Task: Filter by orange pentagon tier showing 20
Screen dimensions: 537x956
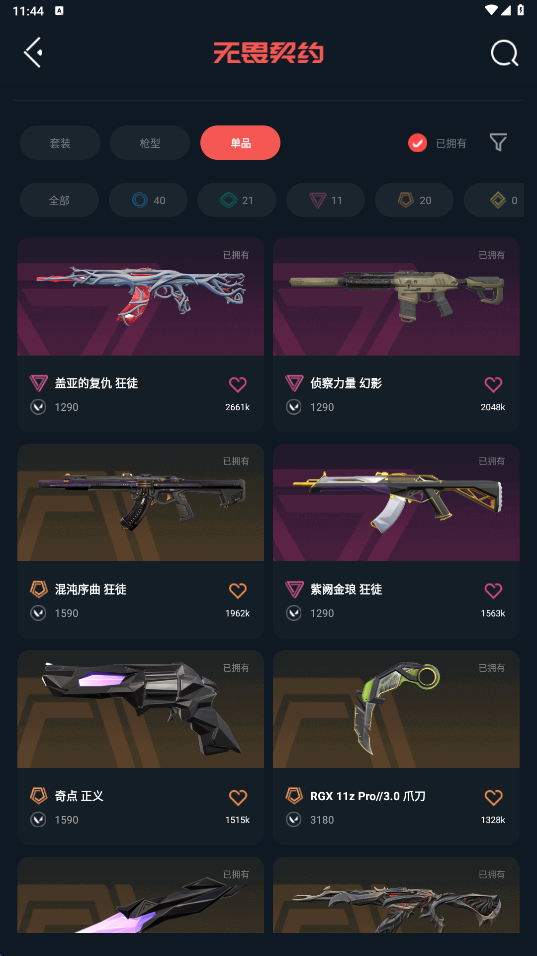Action: coord(414,200)
